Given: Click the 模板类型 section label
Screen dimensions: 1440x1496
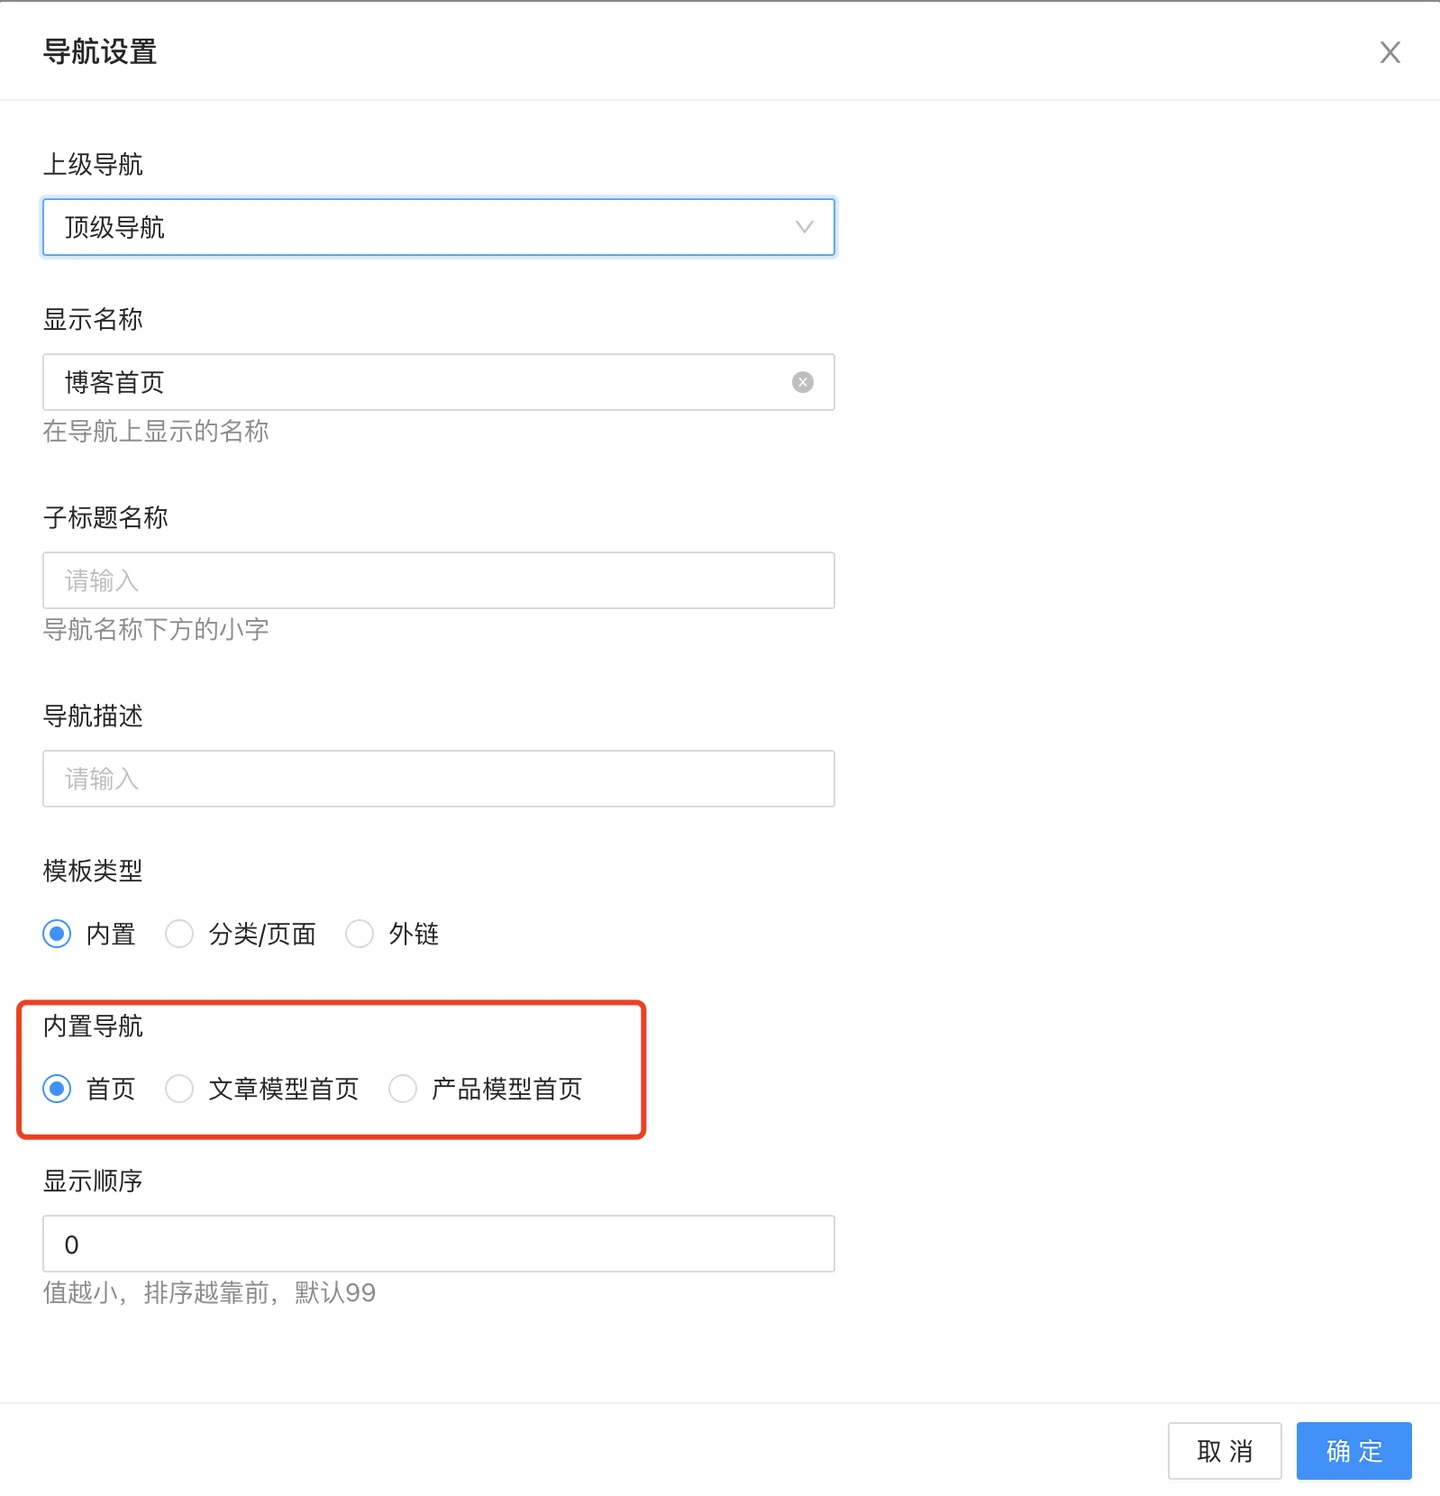Looking at the screenshot, I should pos(93,871).
